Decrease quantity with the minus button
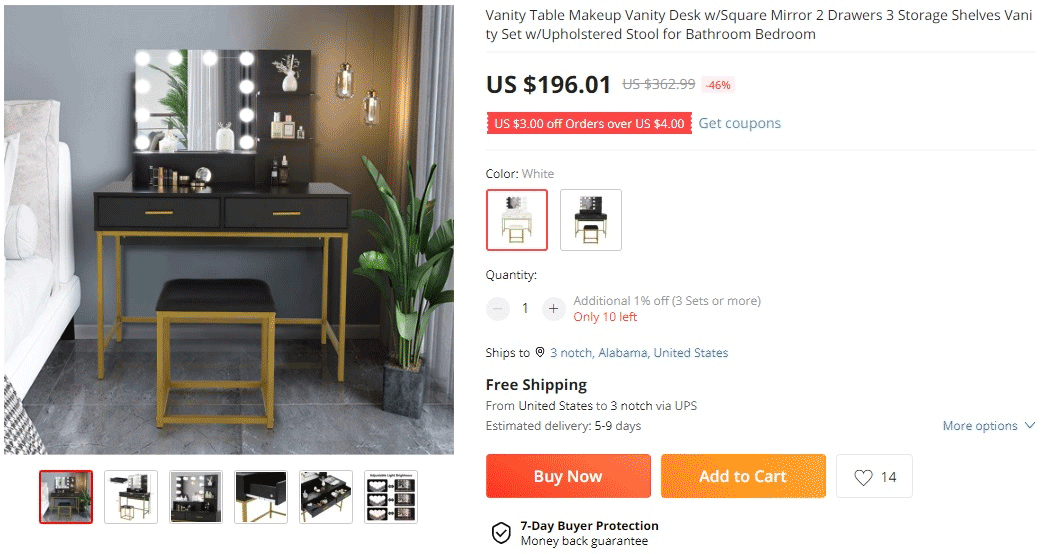Image resolution: width=1043 pixels, height=554 pixels. [497, 309]
